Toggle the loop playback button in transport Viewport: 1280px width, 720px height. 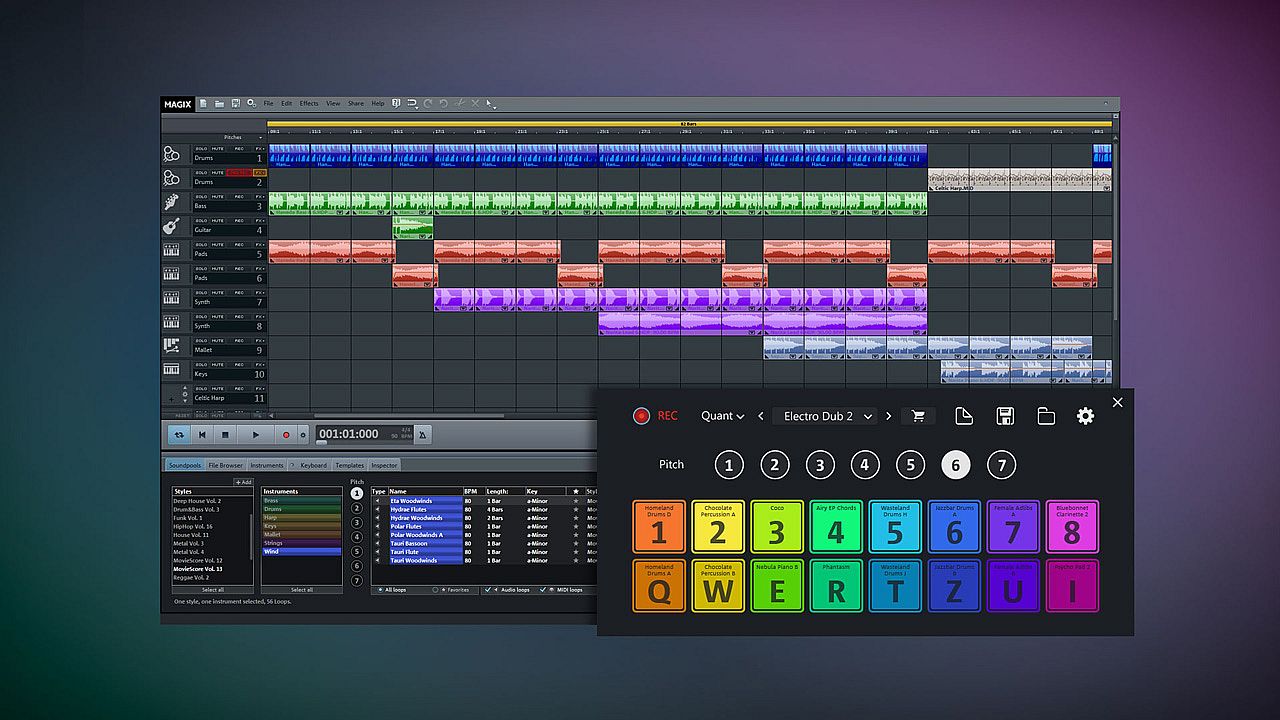tap(179, 435)
